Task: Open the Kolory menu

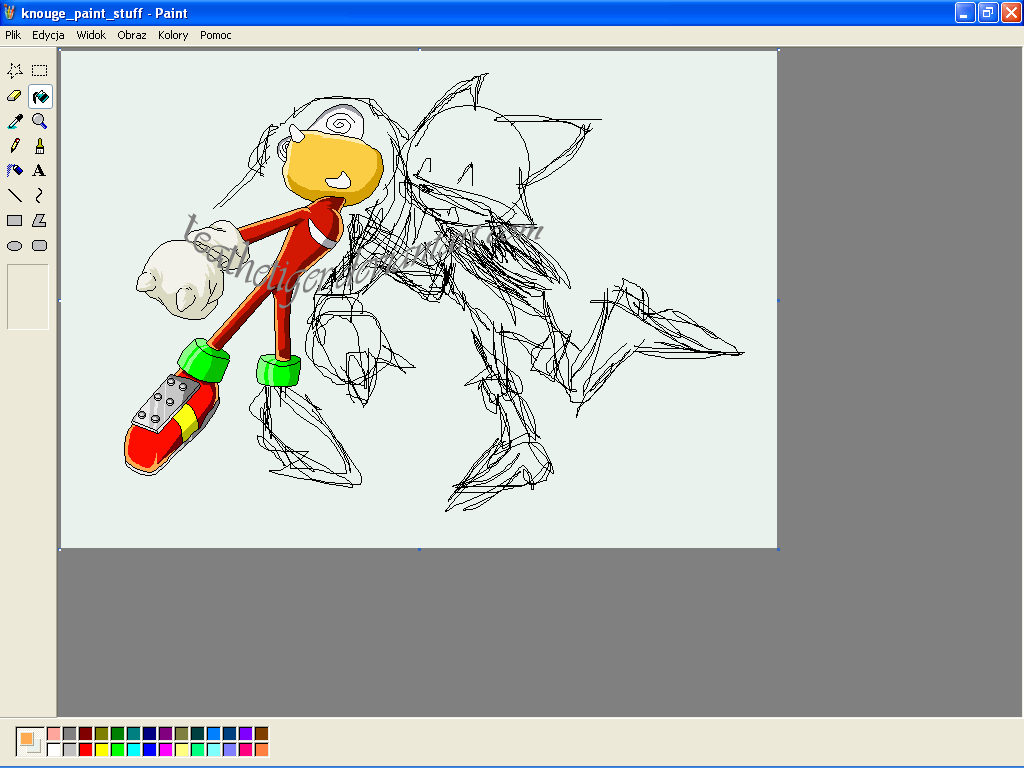Action: point(173,35)
